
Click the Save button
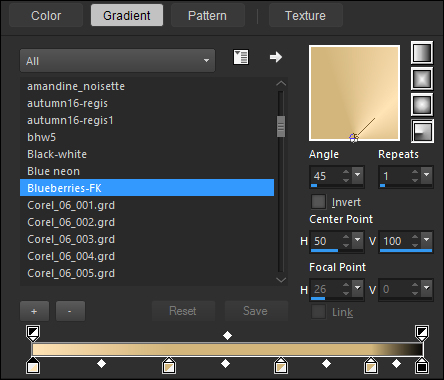(256, 311)
